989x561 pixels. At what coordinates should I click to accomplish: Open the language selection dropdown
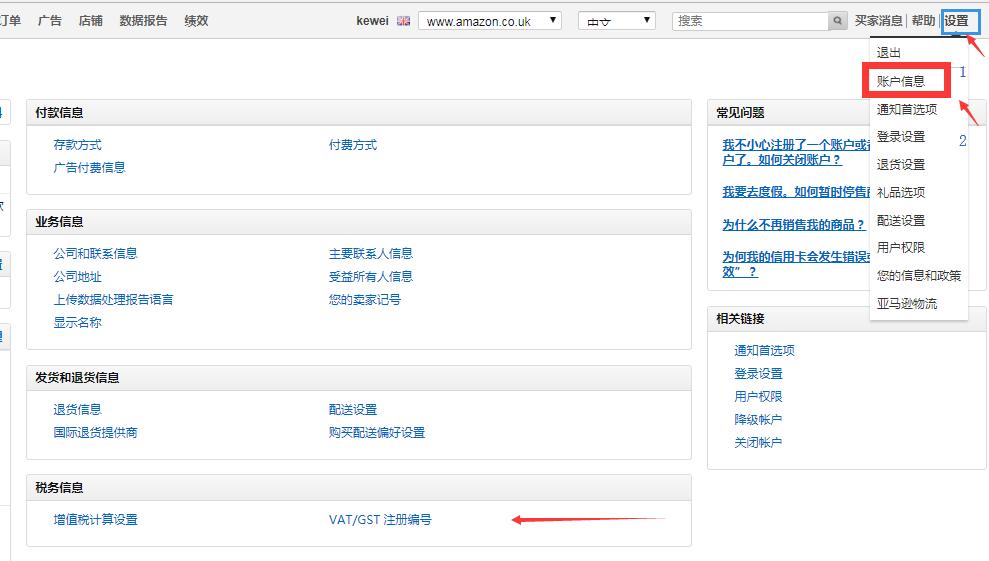pos(617,21)
